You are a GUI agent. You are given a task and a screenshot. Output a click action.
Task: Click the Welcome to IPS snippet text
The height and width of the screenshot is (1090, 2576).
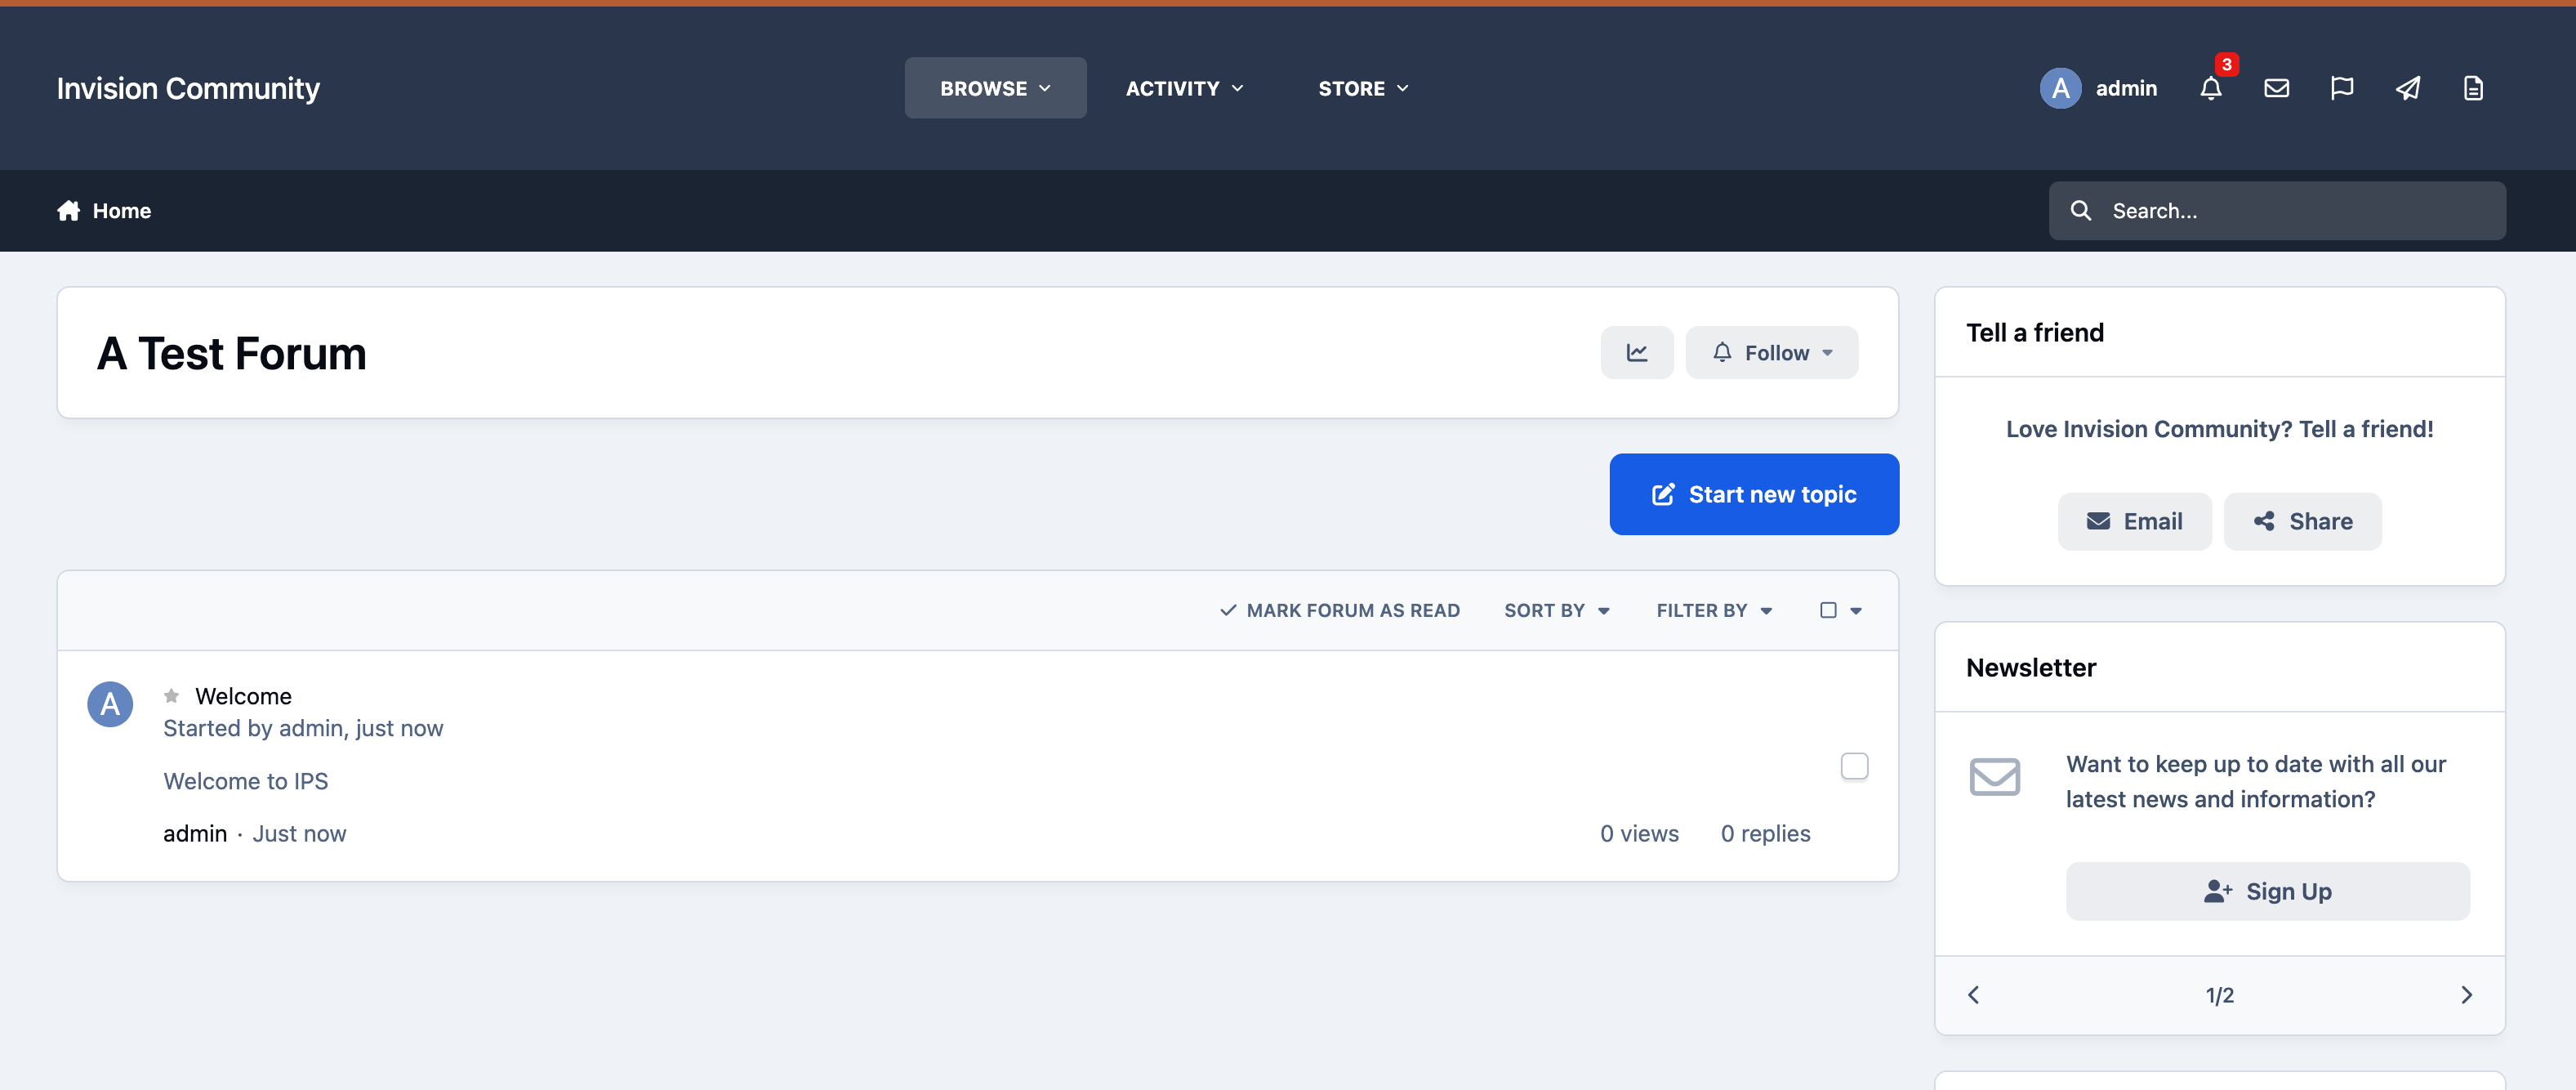tap(246, 781)
